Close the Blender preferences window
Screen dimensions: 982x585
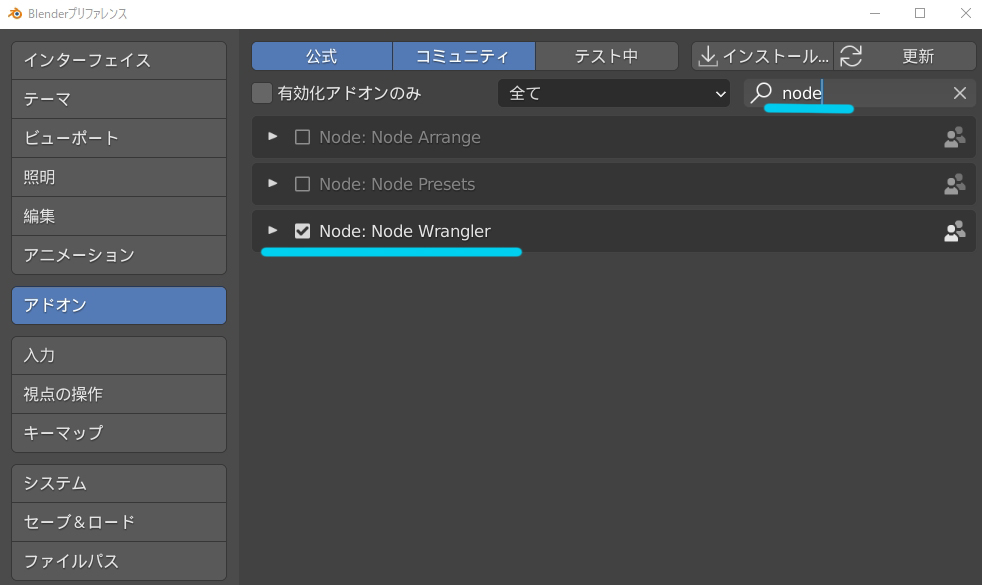(966, 13)
